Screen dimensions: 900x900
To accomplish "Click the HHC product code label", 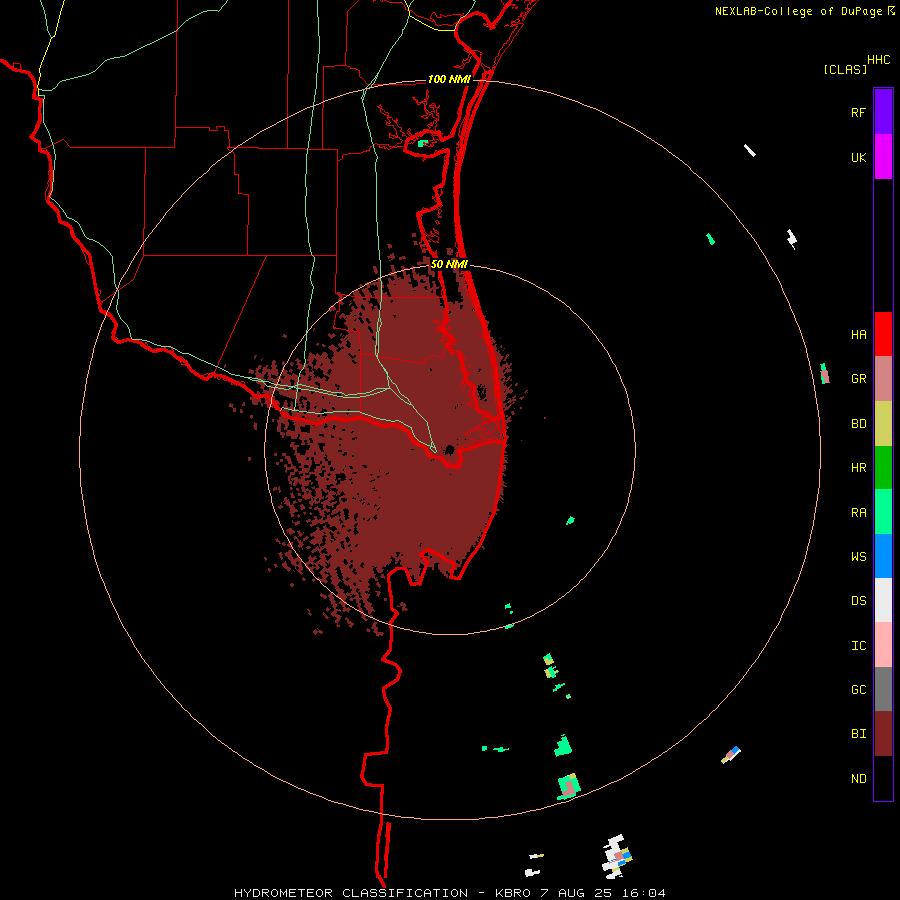I will 878,60.
